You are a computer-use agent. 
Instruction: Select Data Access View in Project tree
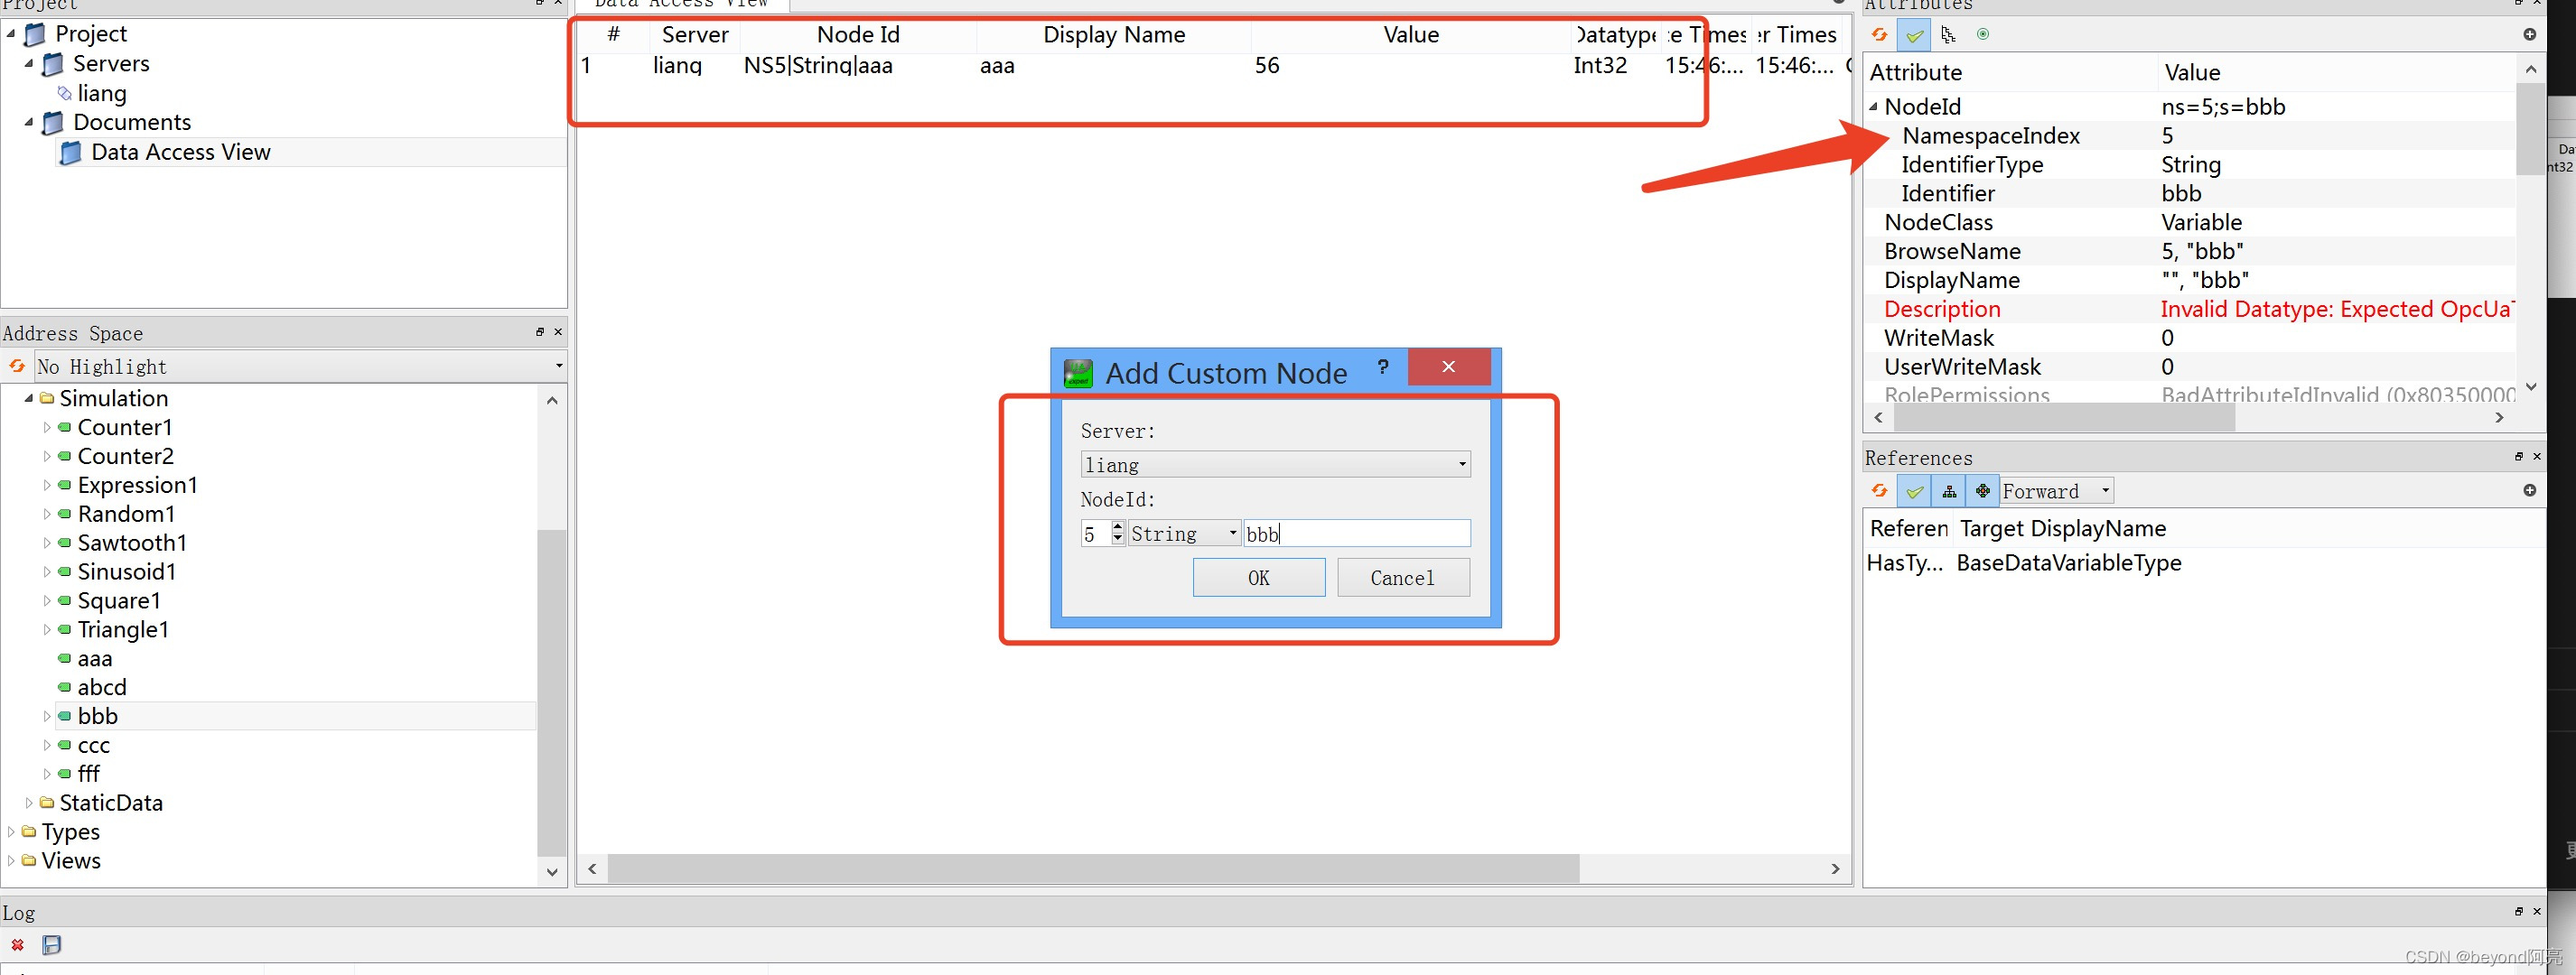(180, 152)
